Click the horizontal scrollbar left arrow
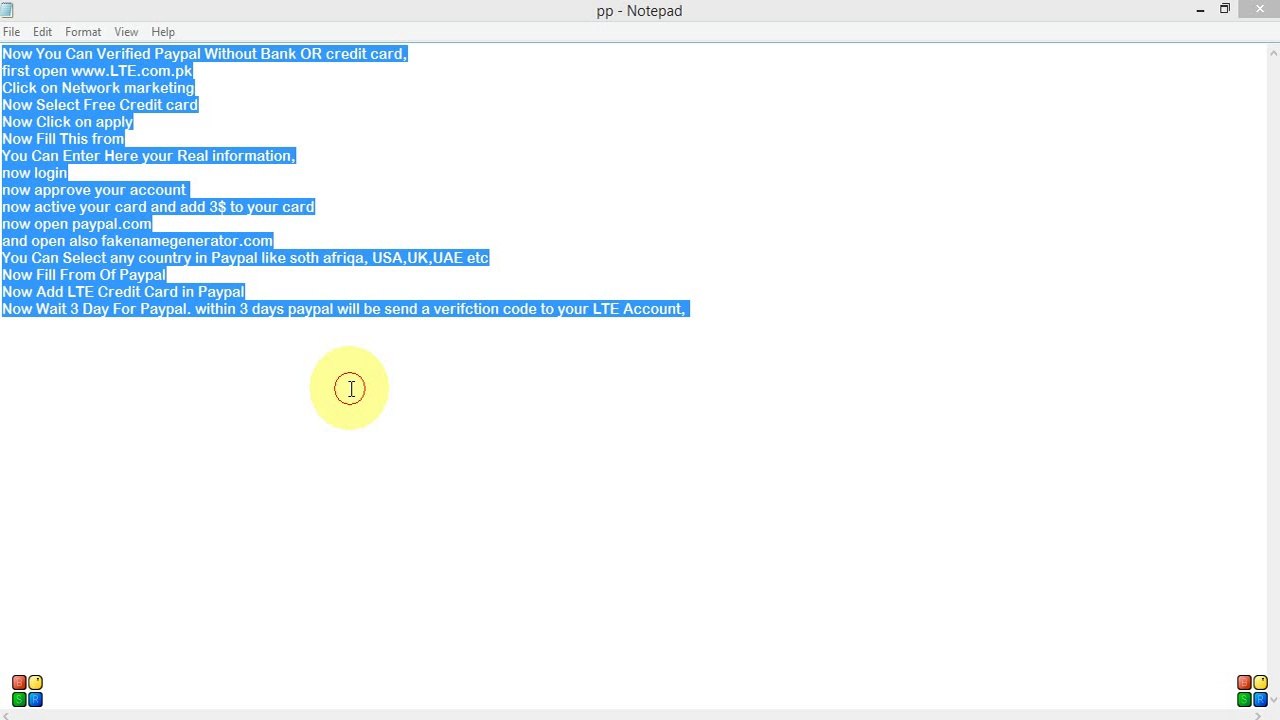This screenshot has width=1280, height=720. click(x=5, y=716)
